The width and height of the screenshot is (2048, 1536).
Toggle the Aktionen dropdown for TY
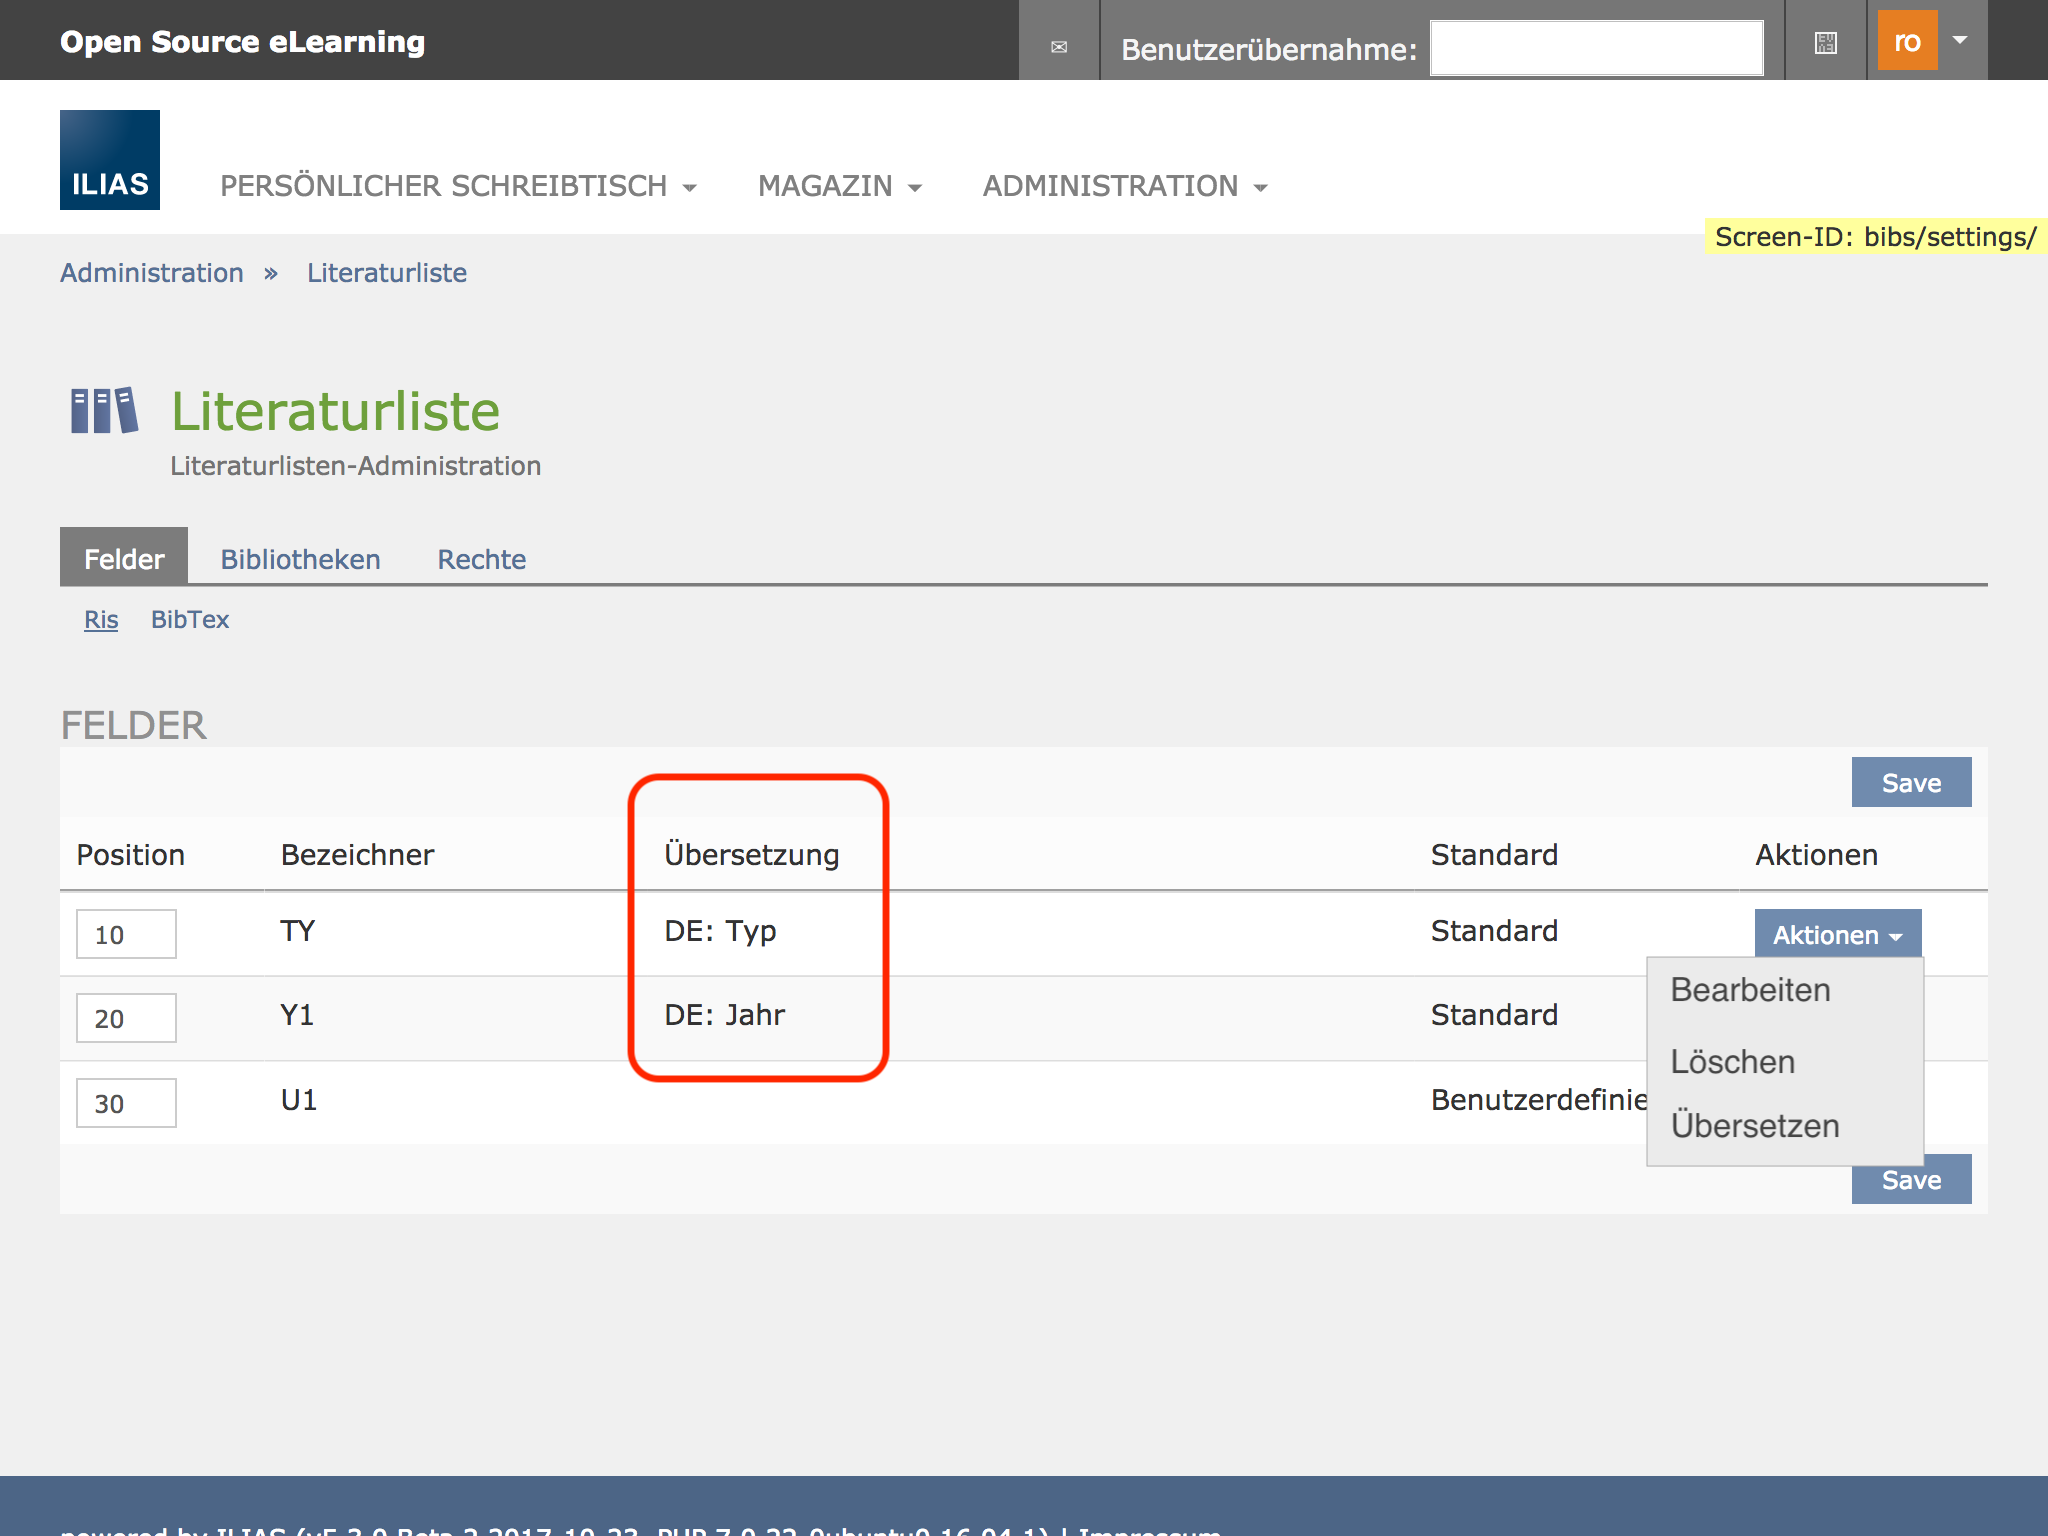[1837, 934]
